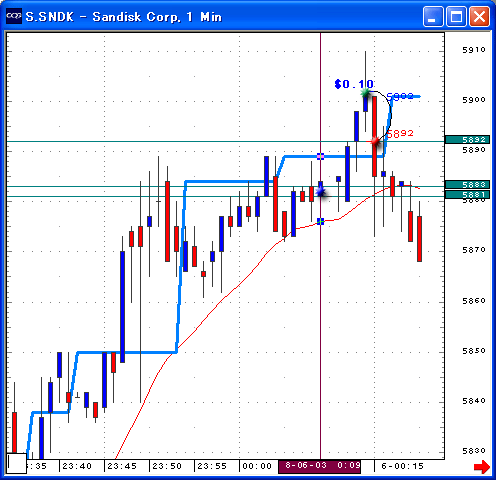
Task: Click the pink square marker on cursor line
Action: point(320,156)
